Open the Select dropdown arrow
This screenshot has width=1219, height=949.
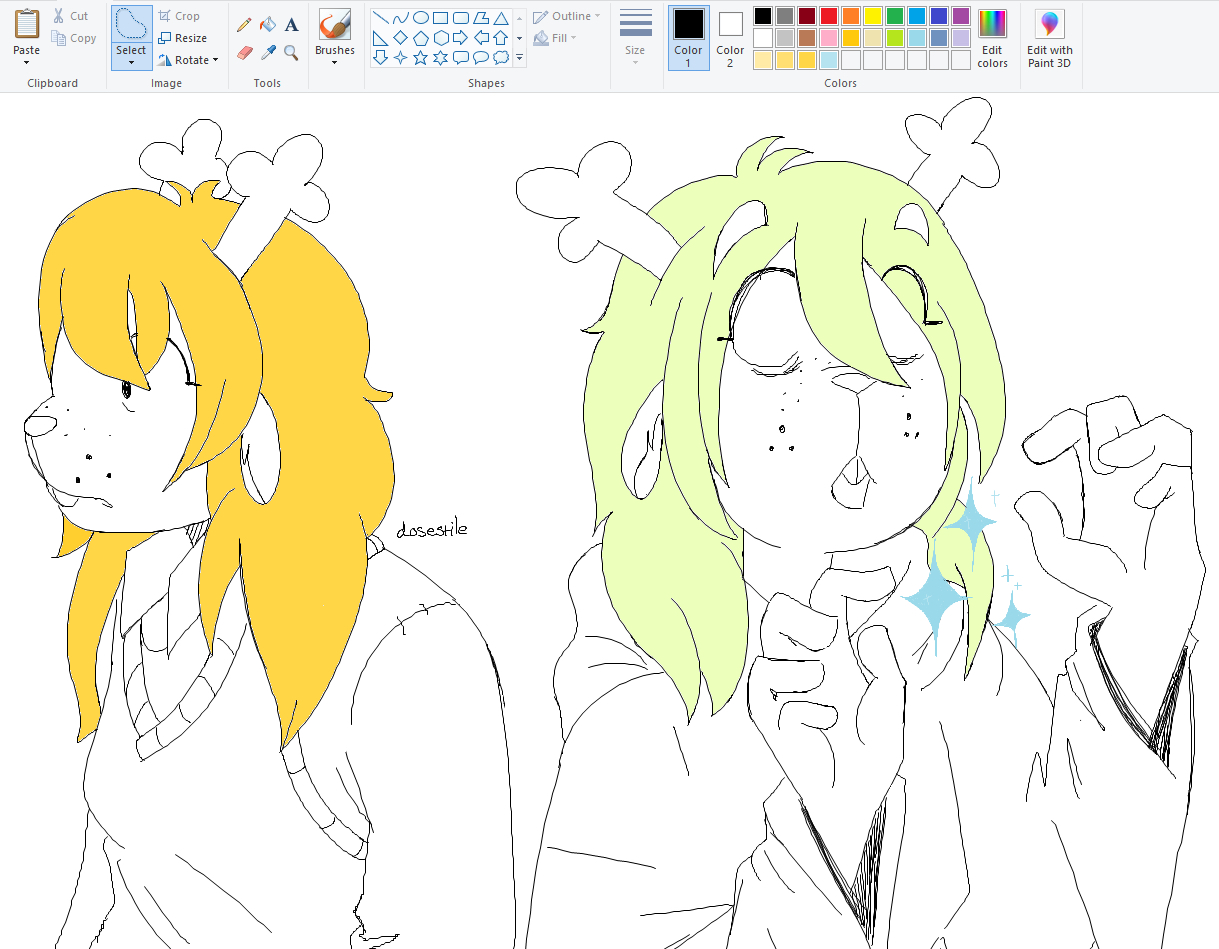pos(131,63)
